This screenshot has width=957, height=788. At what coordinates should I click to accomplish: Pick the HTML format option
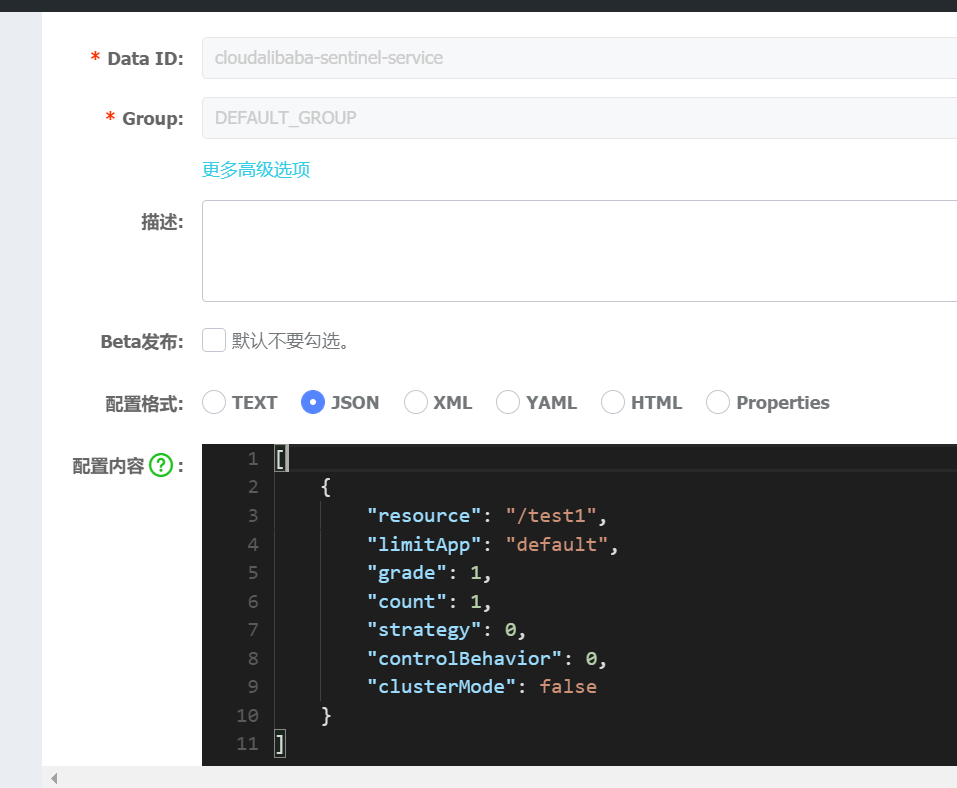613,403
